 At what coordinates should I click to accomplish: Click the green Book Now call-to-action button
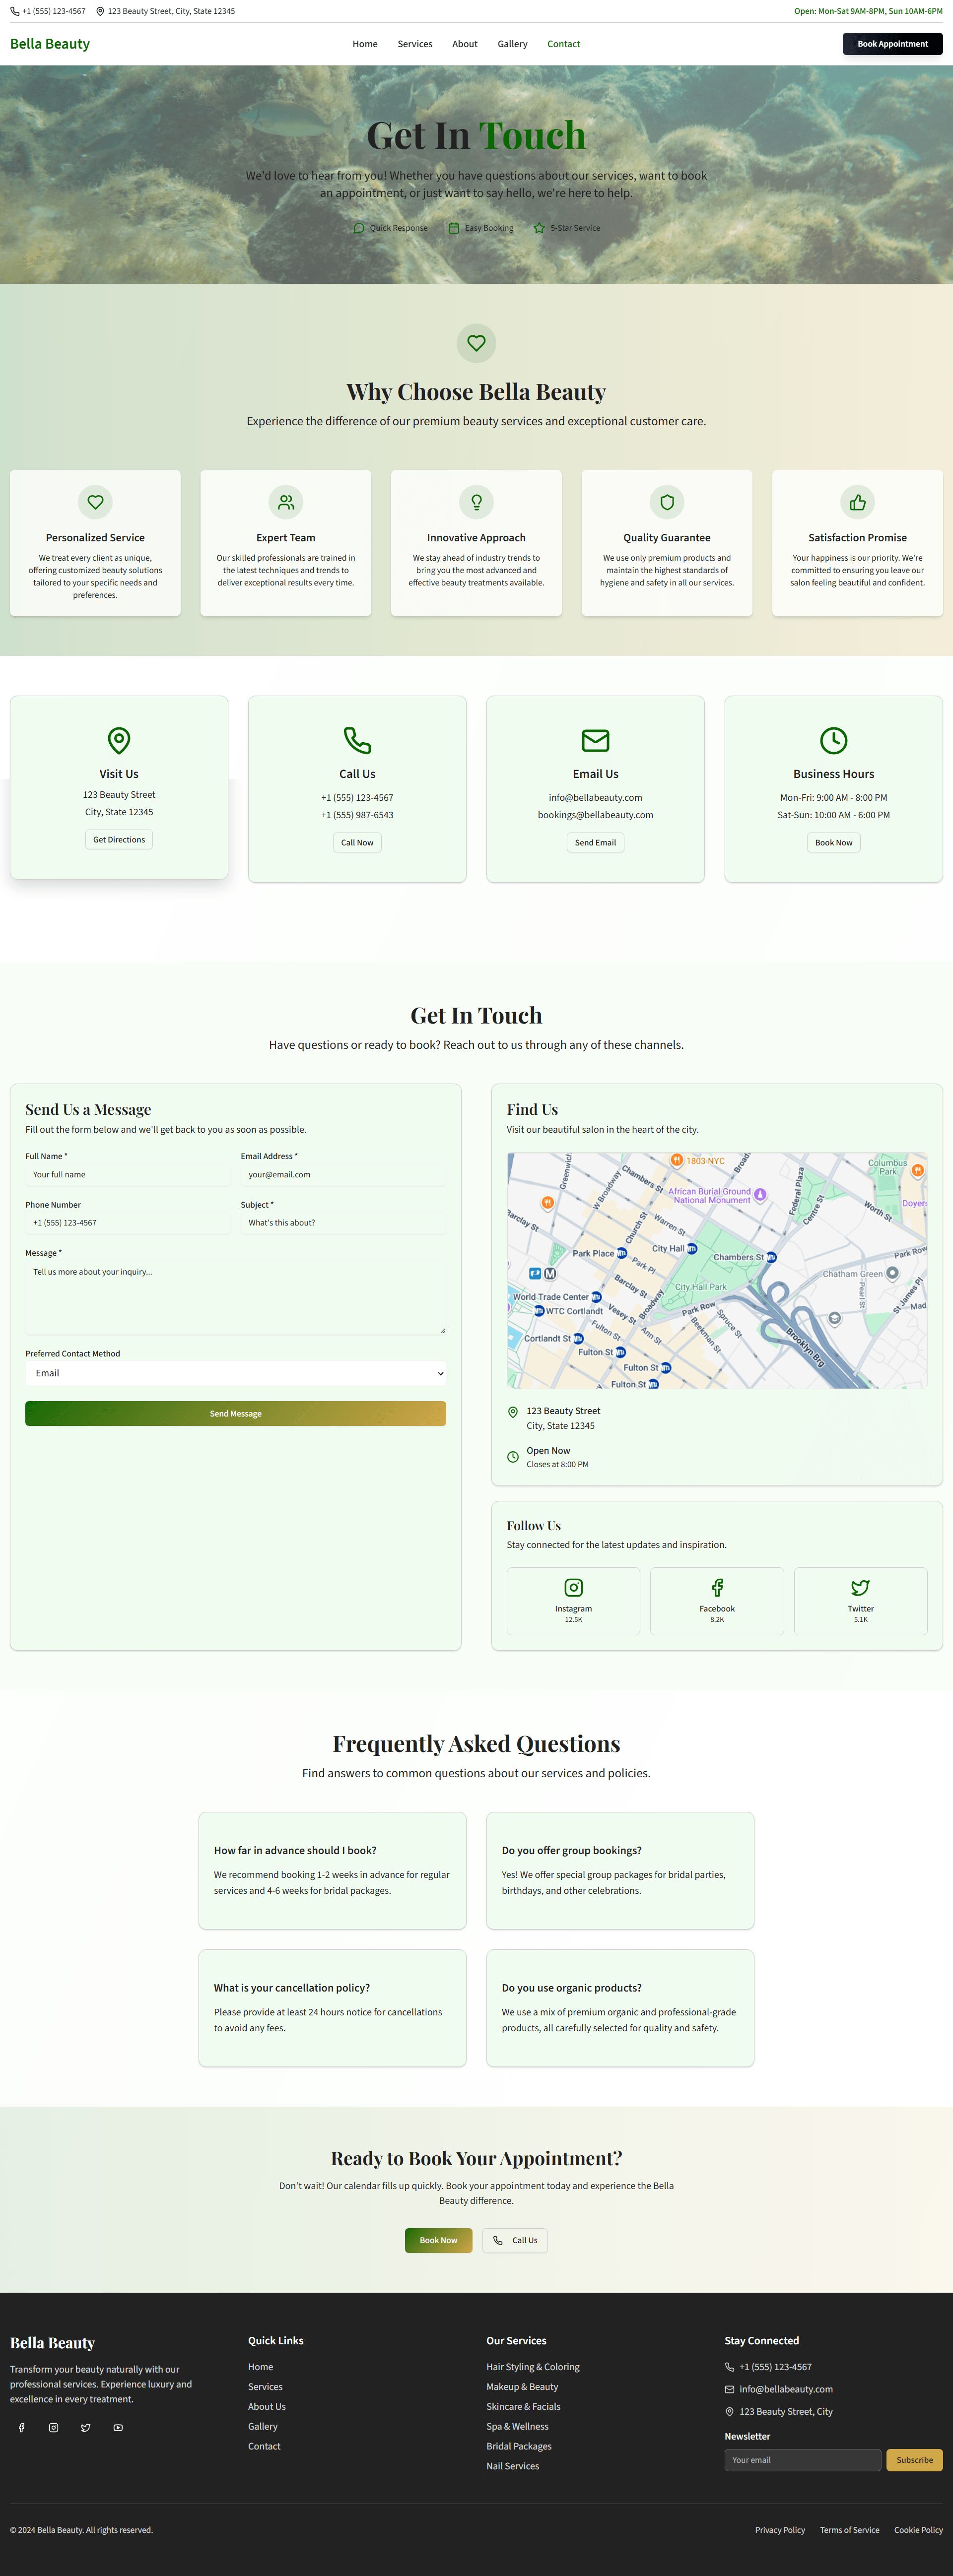tap(438, 2240)
